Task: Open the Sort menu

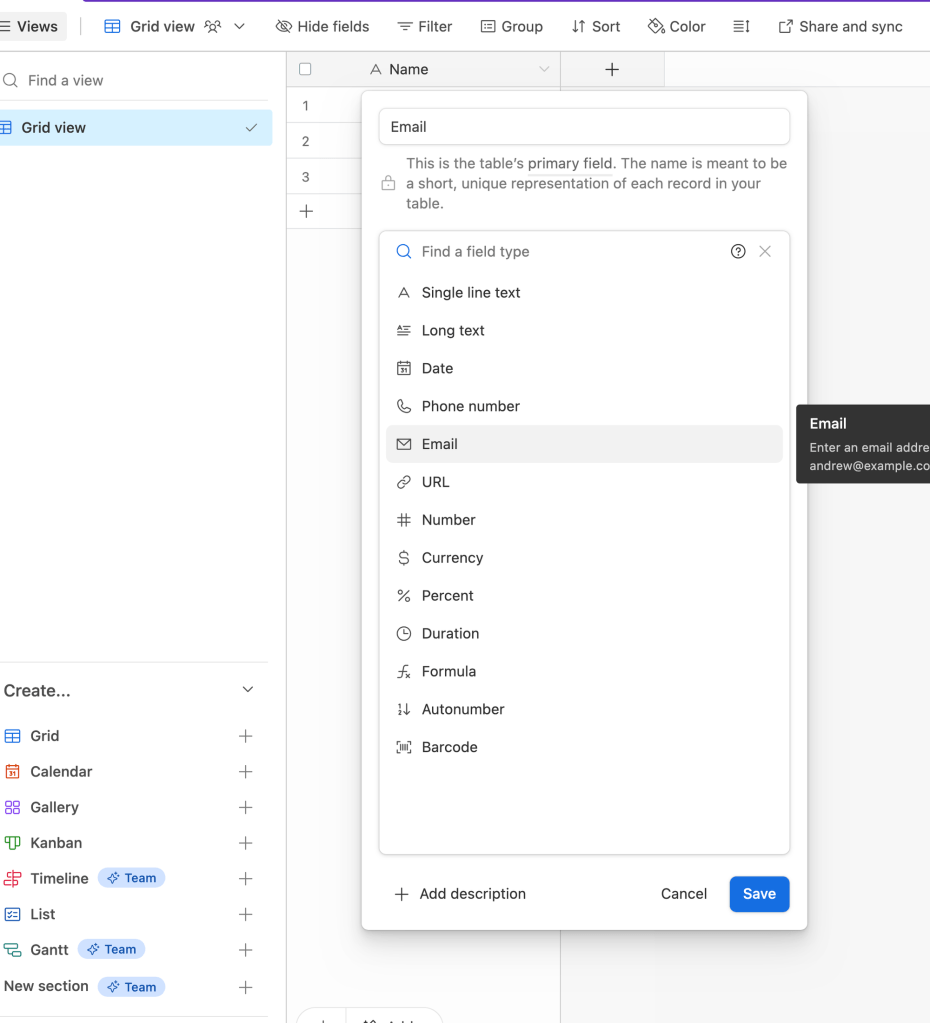Action: [595, 26]
